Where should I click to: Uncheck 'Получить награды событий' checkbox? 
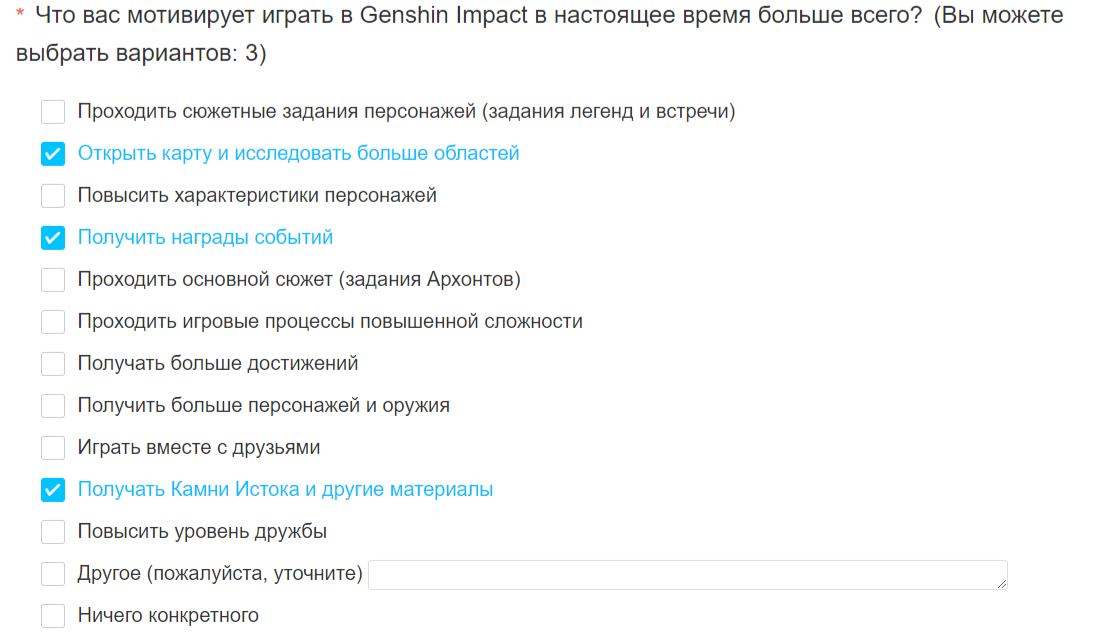53,238
